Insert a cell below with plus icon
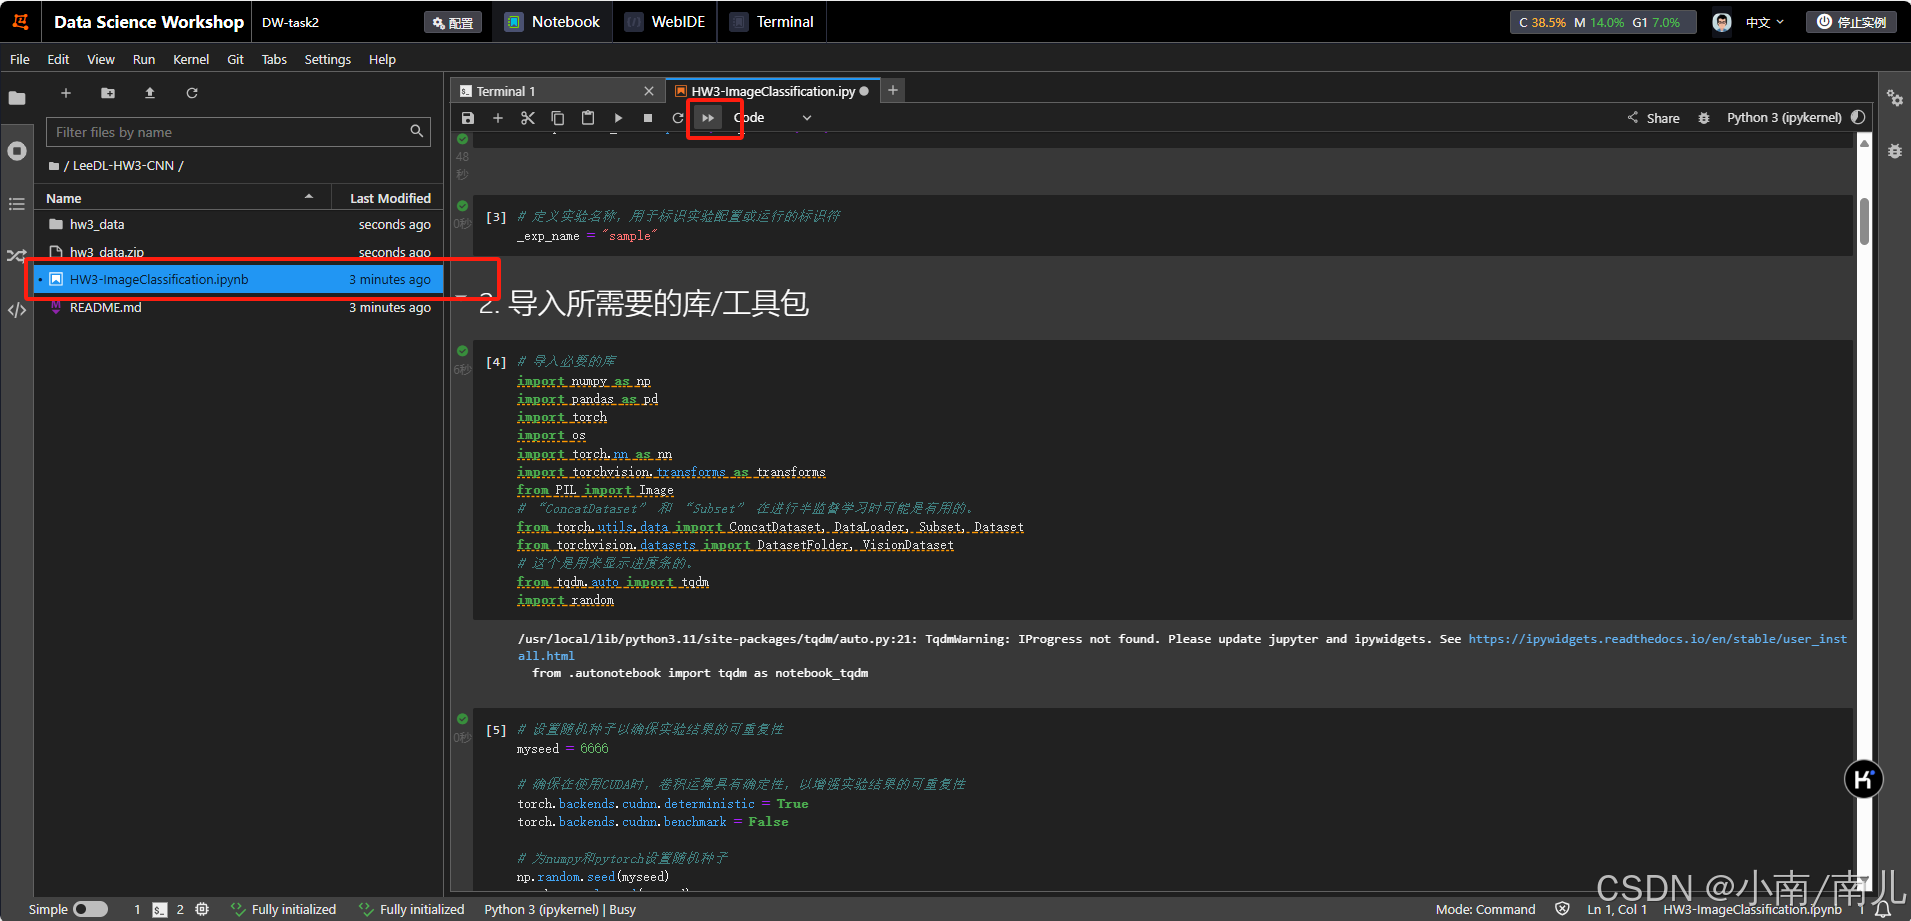Screen dimensions: 1911x921 click(x=497, y=118)
